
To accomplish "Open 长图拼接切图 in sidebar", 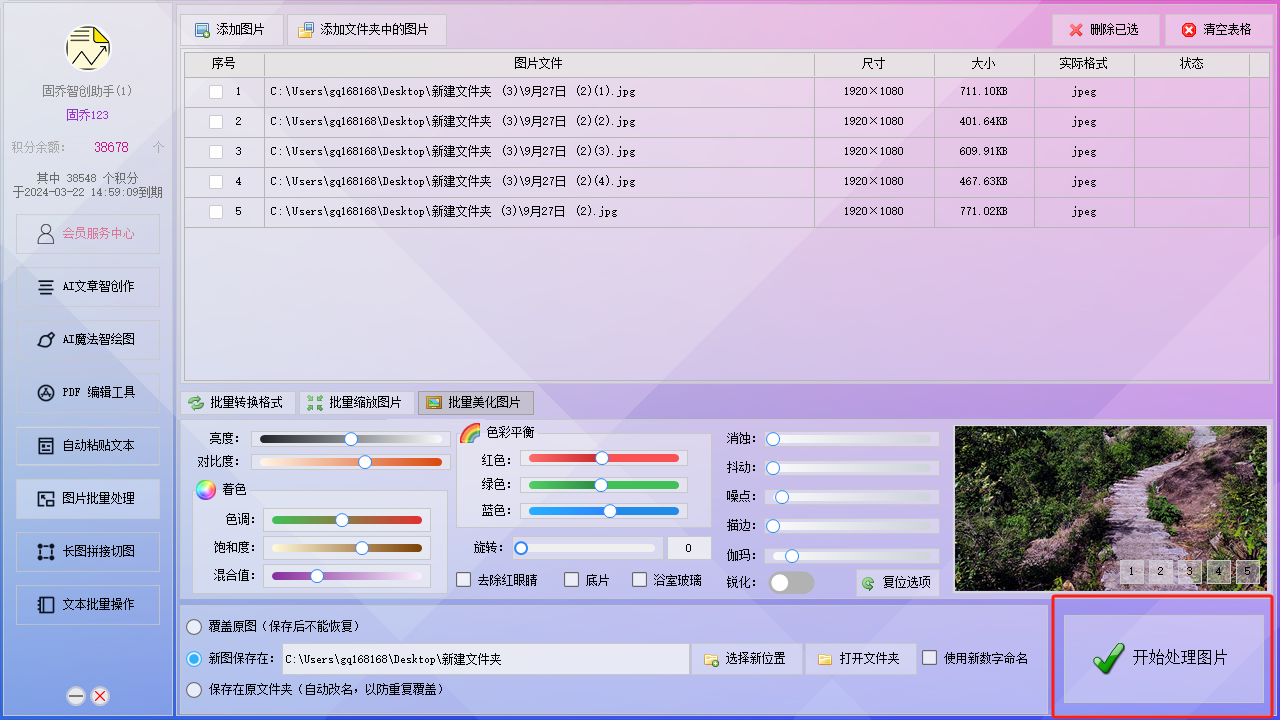I will pyautogui.click(x=88, y=552).
